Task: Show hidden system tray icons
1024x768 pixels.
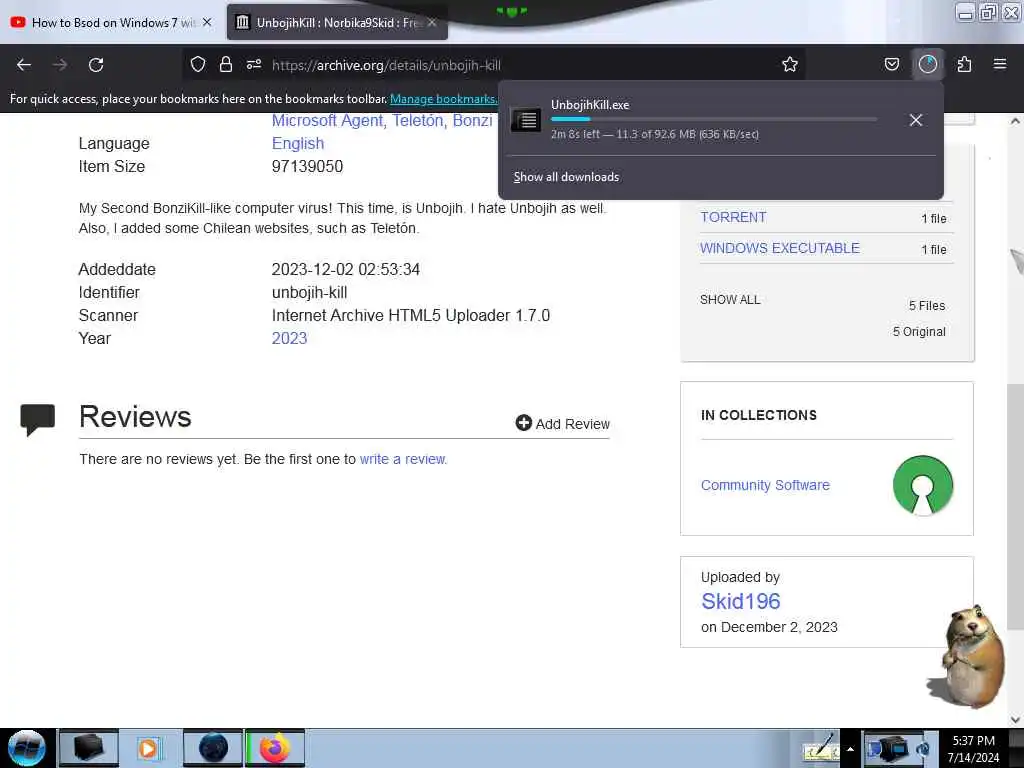Action: (850, 749)
